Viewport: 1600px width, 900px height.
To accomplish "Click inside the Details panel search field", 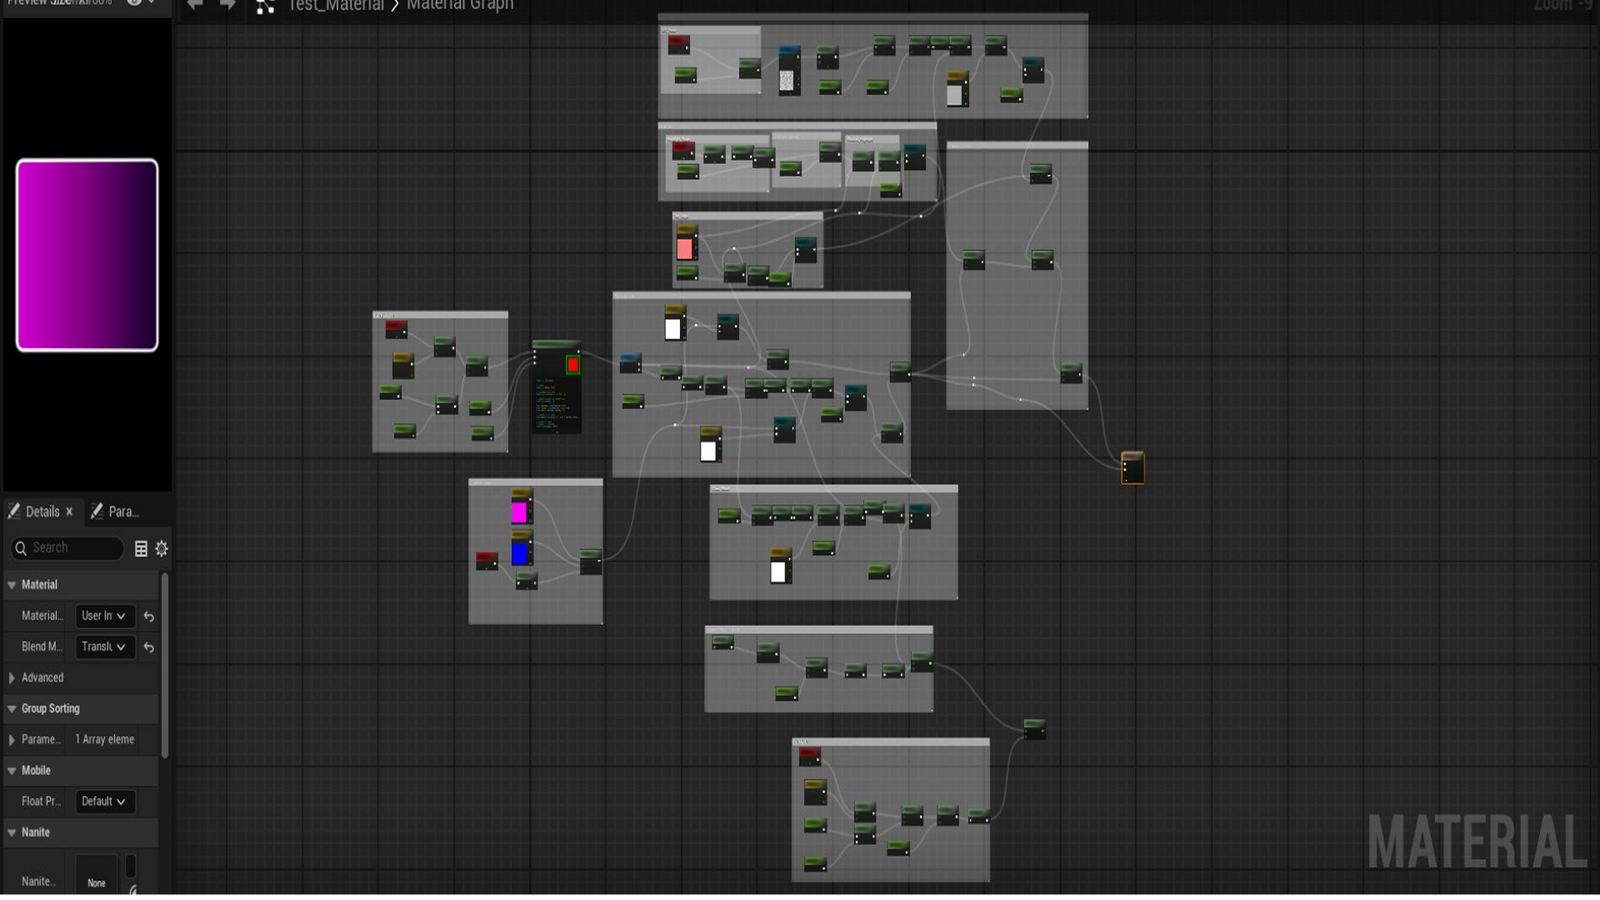I will coord(70,548).
